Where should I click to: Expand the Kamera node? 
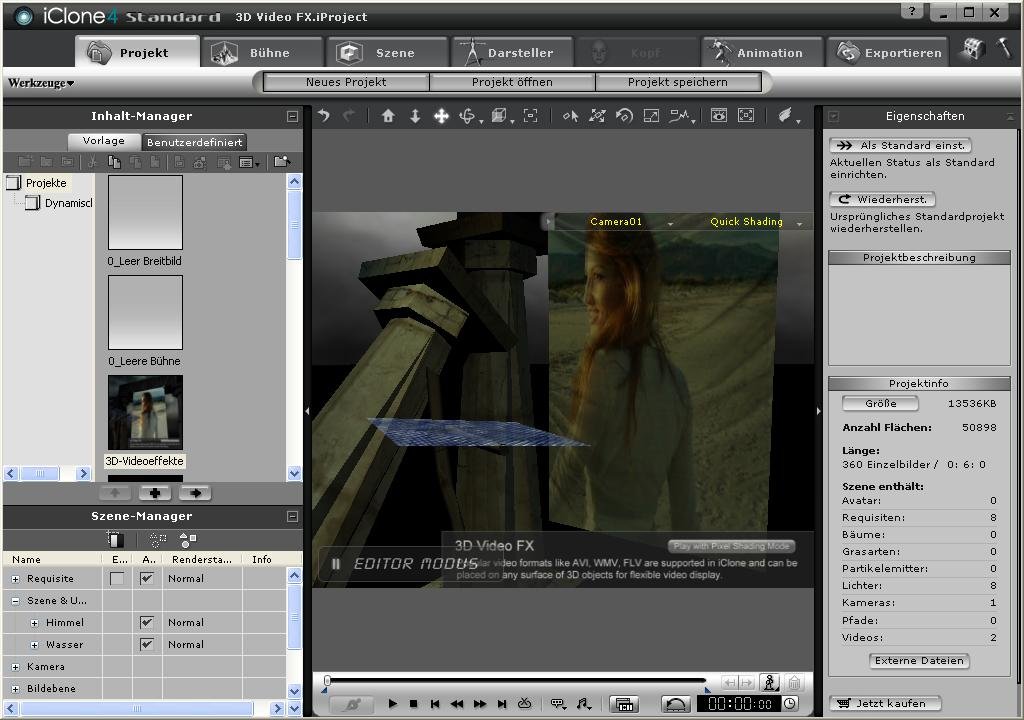16,667
